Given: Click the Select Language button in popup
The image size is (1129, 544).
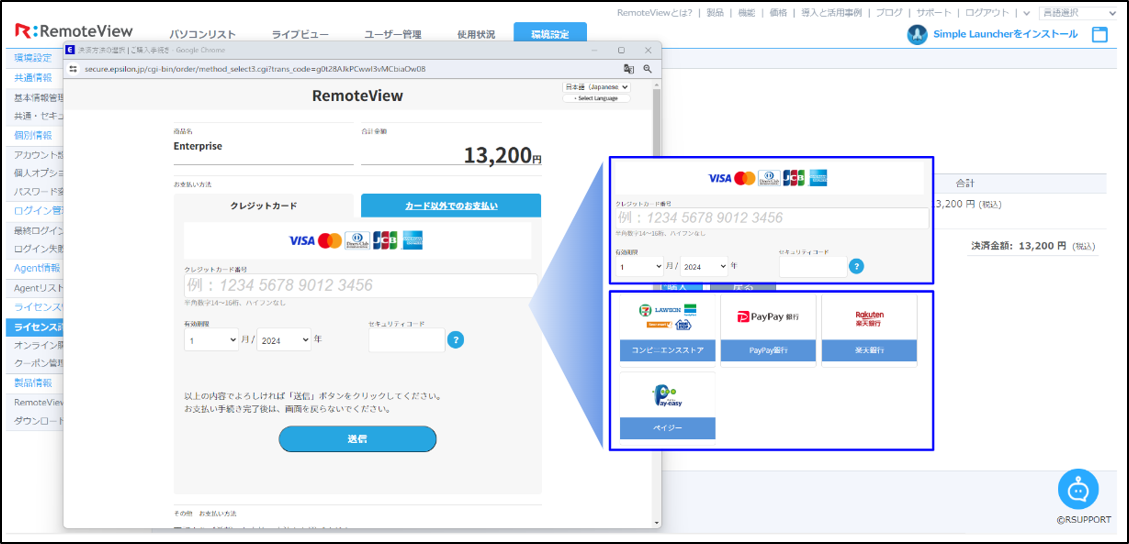Looking at the screenshot, I should 597,98.
